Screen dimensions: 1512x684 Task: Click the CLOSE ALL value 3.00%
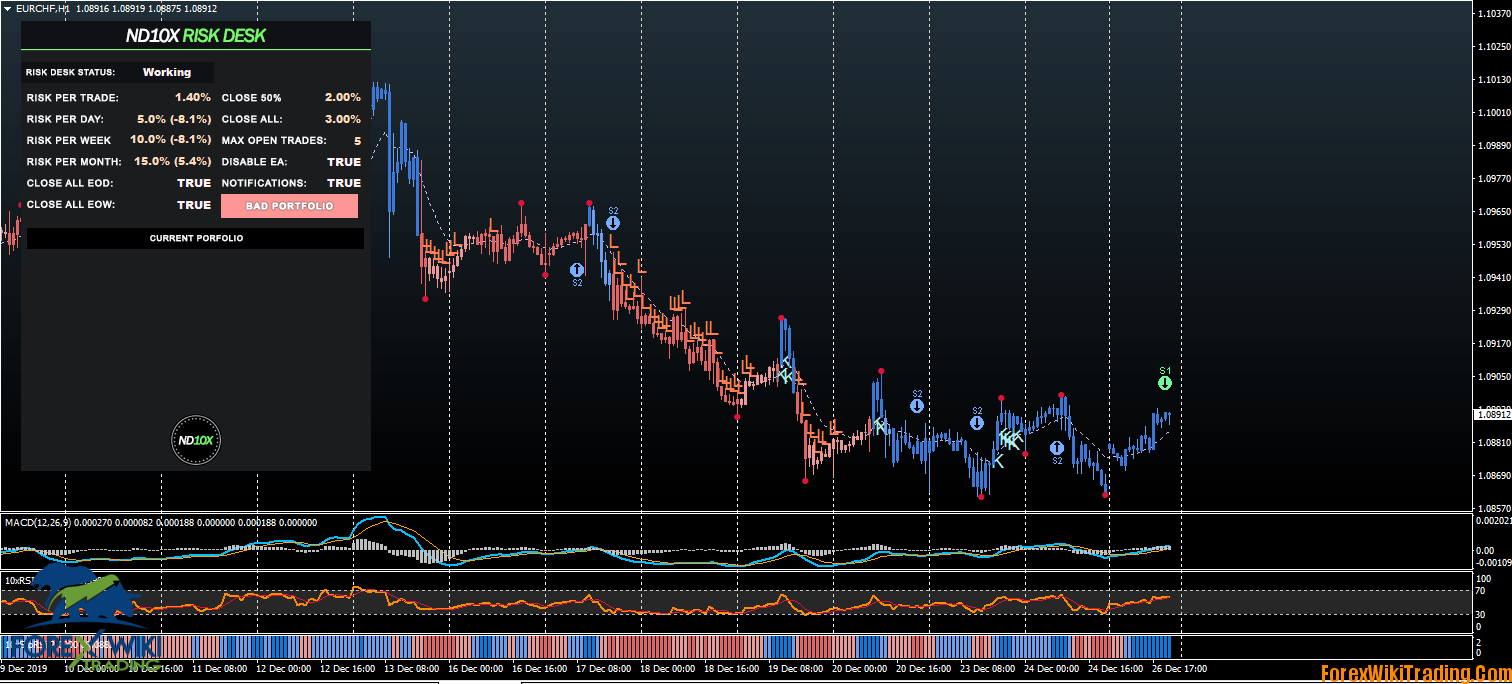click(x=343, y=119)
